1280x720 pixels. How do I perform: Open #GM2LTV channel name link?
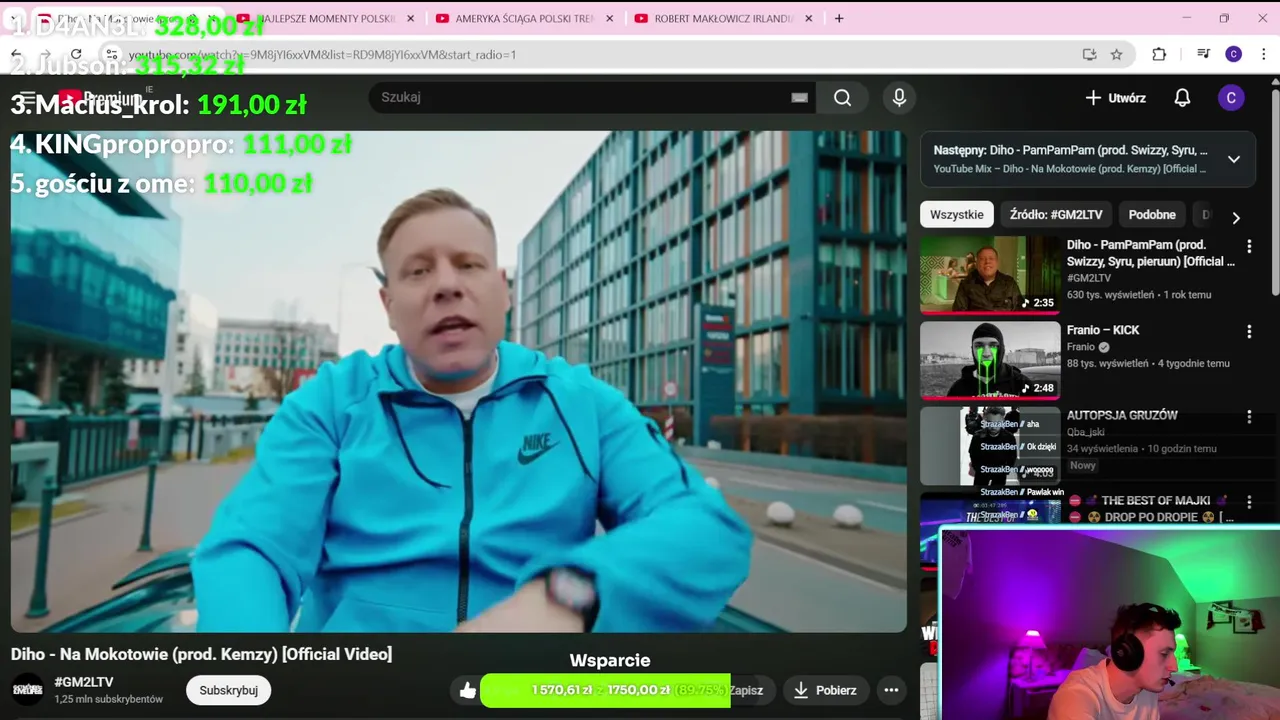coord(84,682)
